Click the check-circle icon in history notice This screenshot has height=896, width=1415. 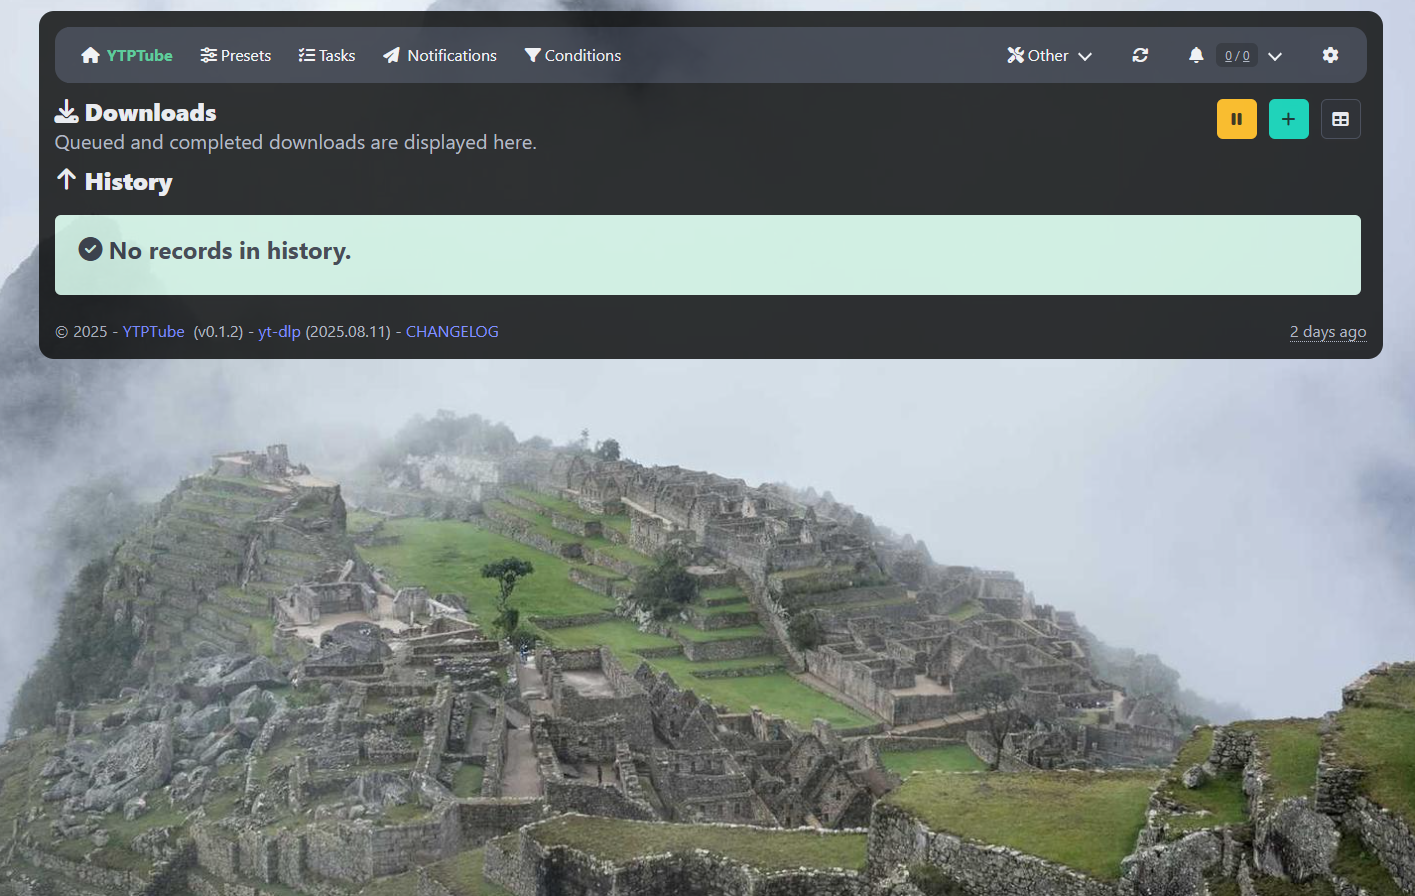click(x=90, y=249)
